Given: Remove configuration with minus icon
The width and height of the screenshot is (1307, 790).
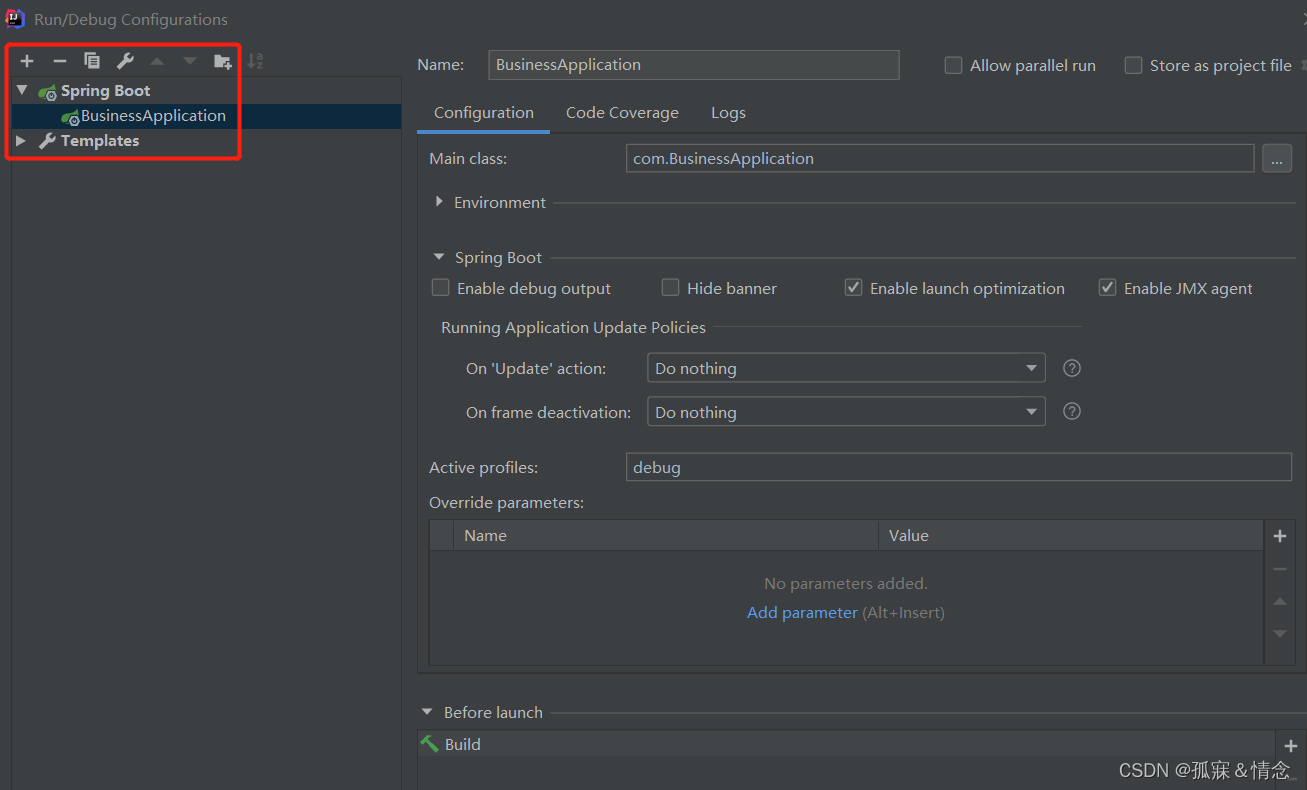Looking at the screenshot, I should tap(60, 61).
